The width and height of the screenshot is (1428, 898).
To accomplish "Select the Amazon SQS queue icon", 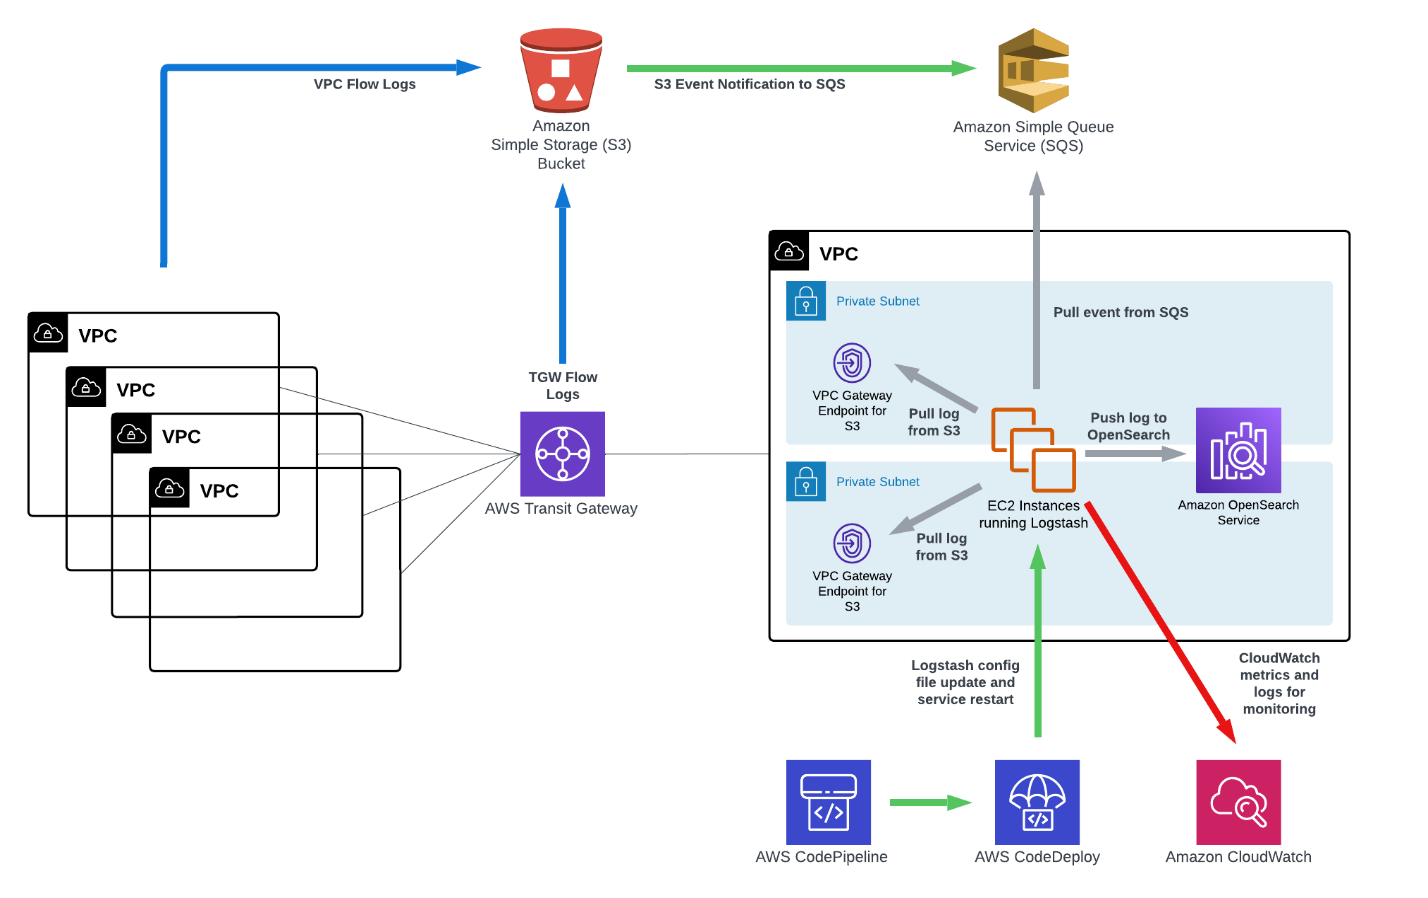I will coord(1034,70).
